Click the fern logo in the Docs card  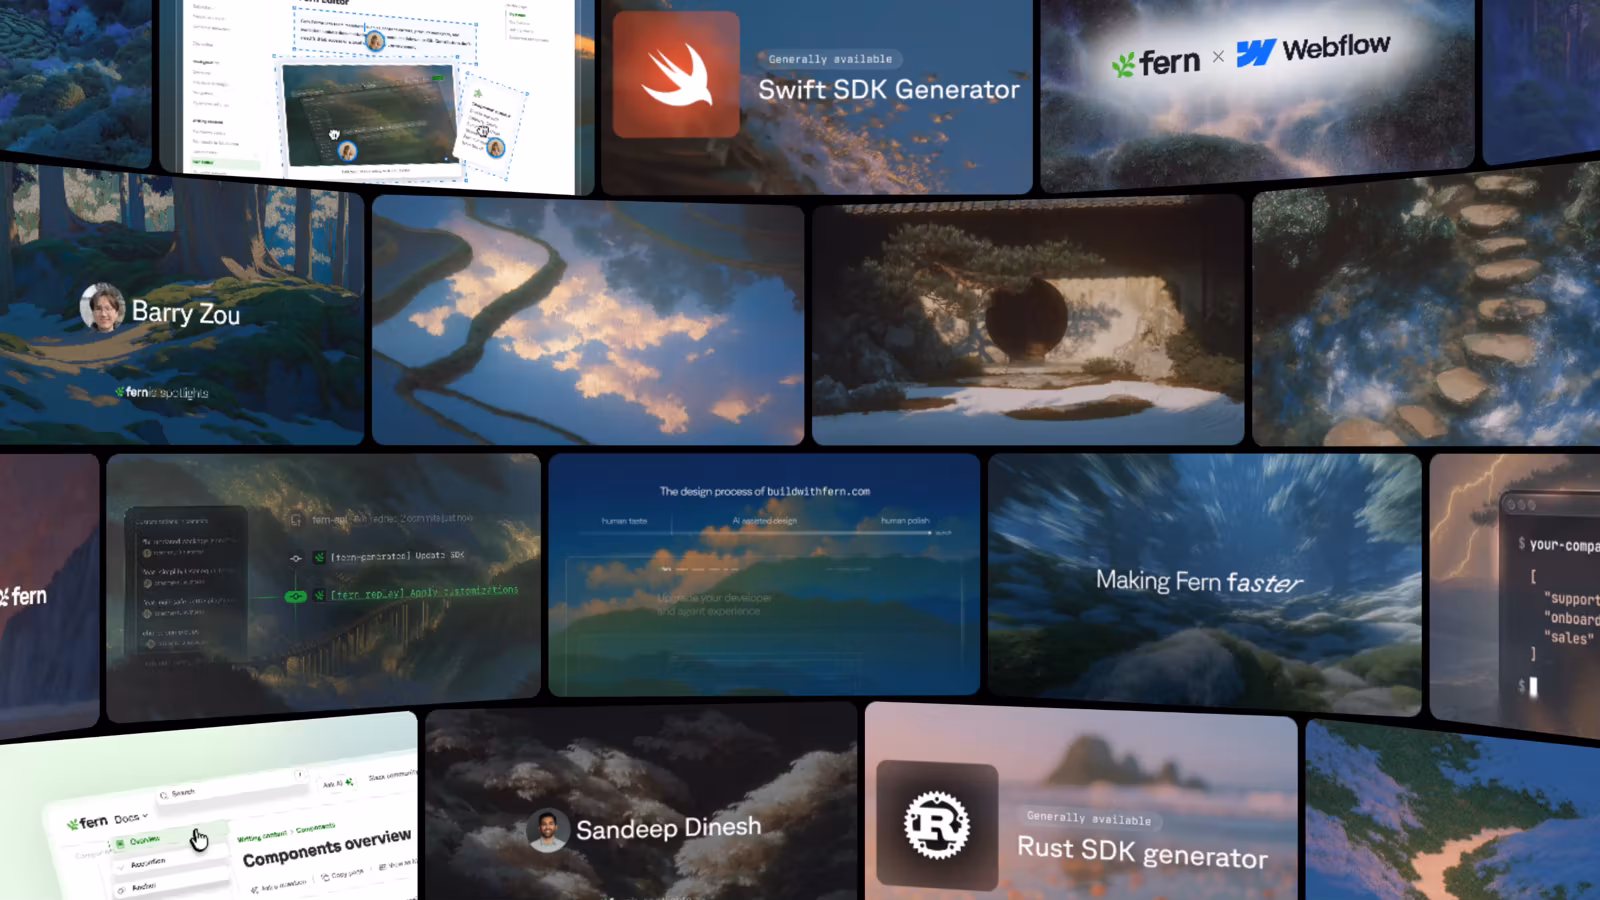[x=87, y=822]
